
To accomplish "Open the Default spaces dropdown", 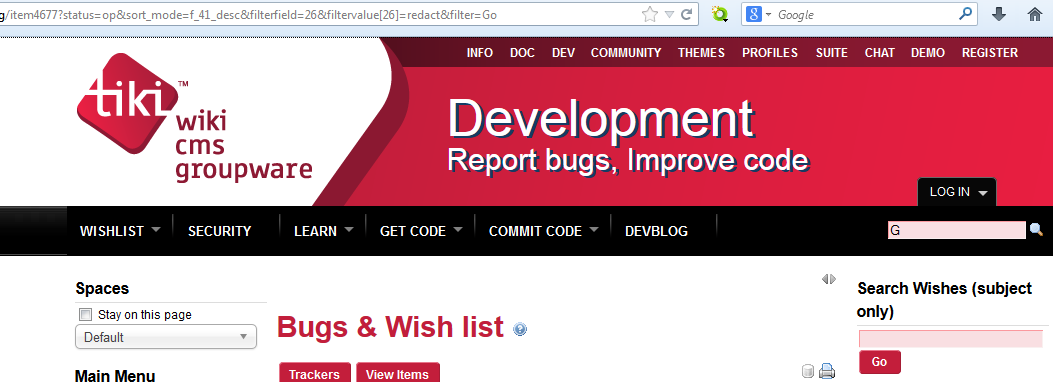I will point(166,337).
